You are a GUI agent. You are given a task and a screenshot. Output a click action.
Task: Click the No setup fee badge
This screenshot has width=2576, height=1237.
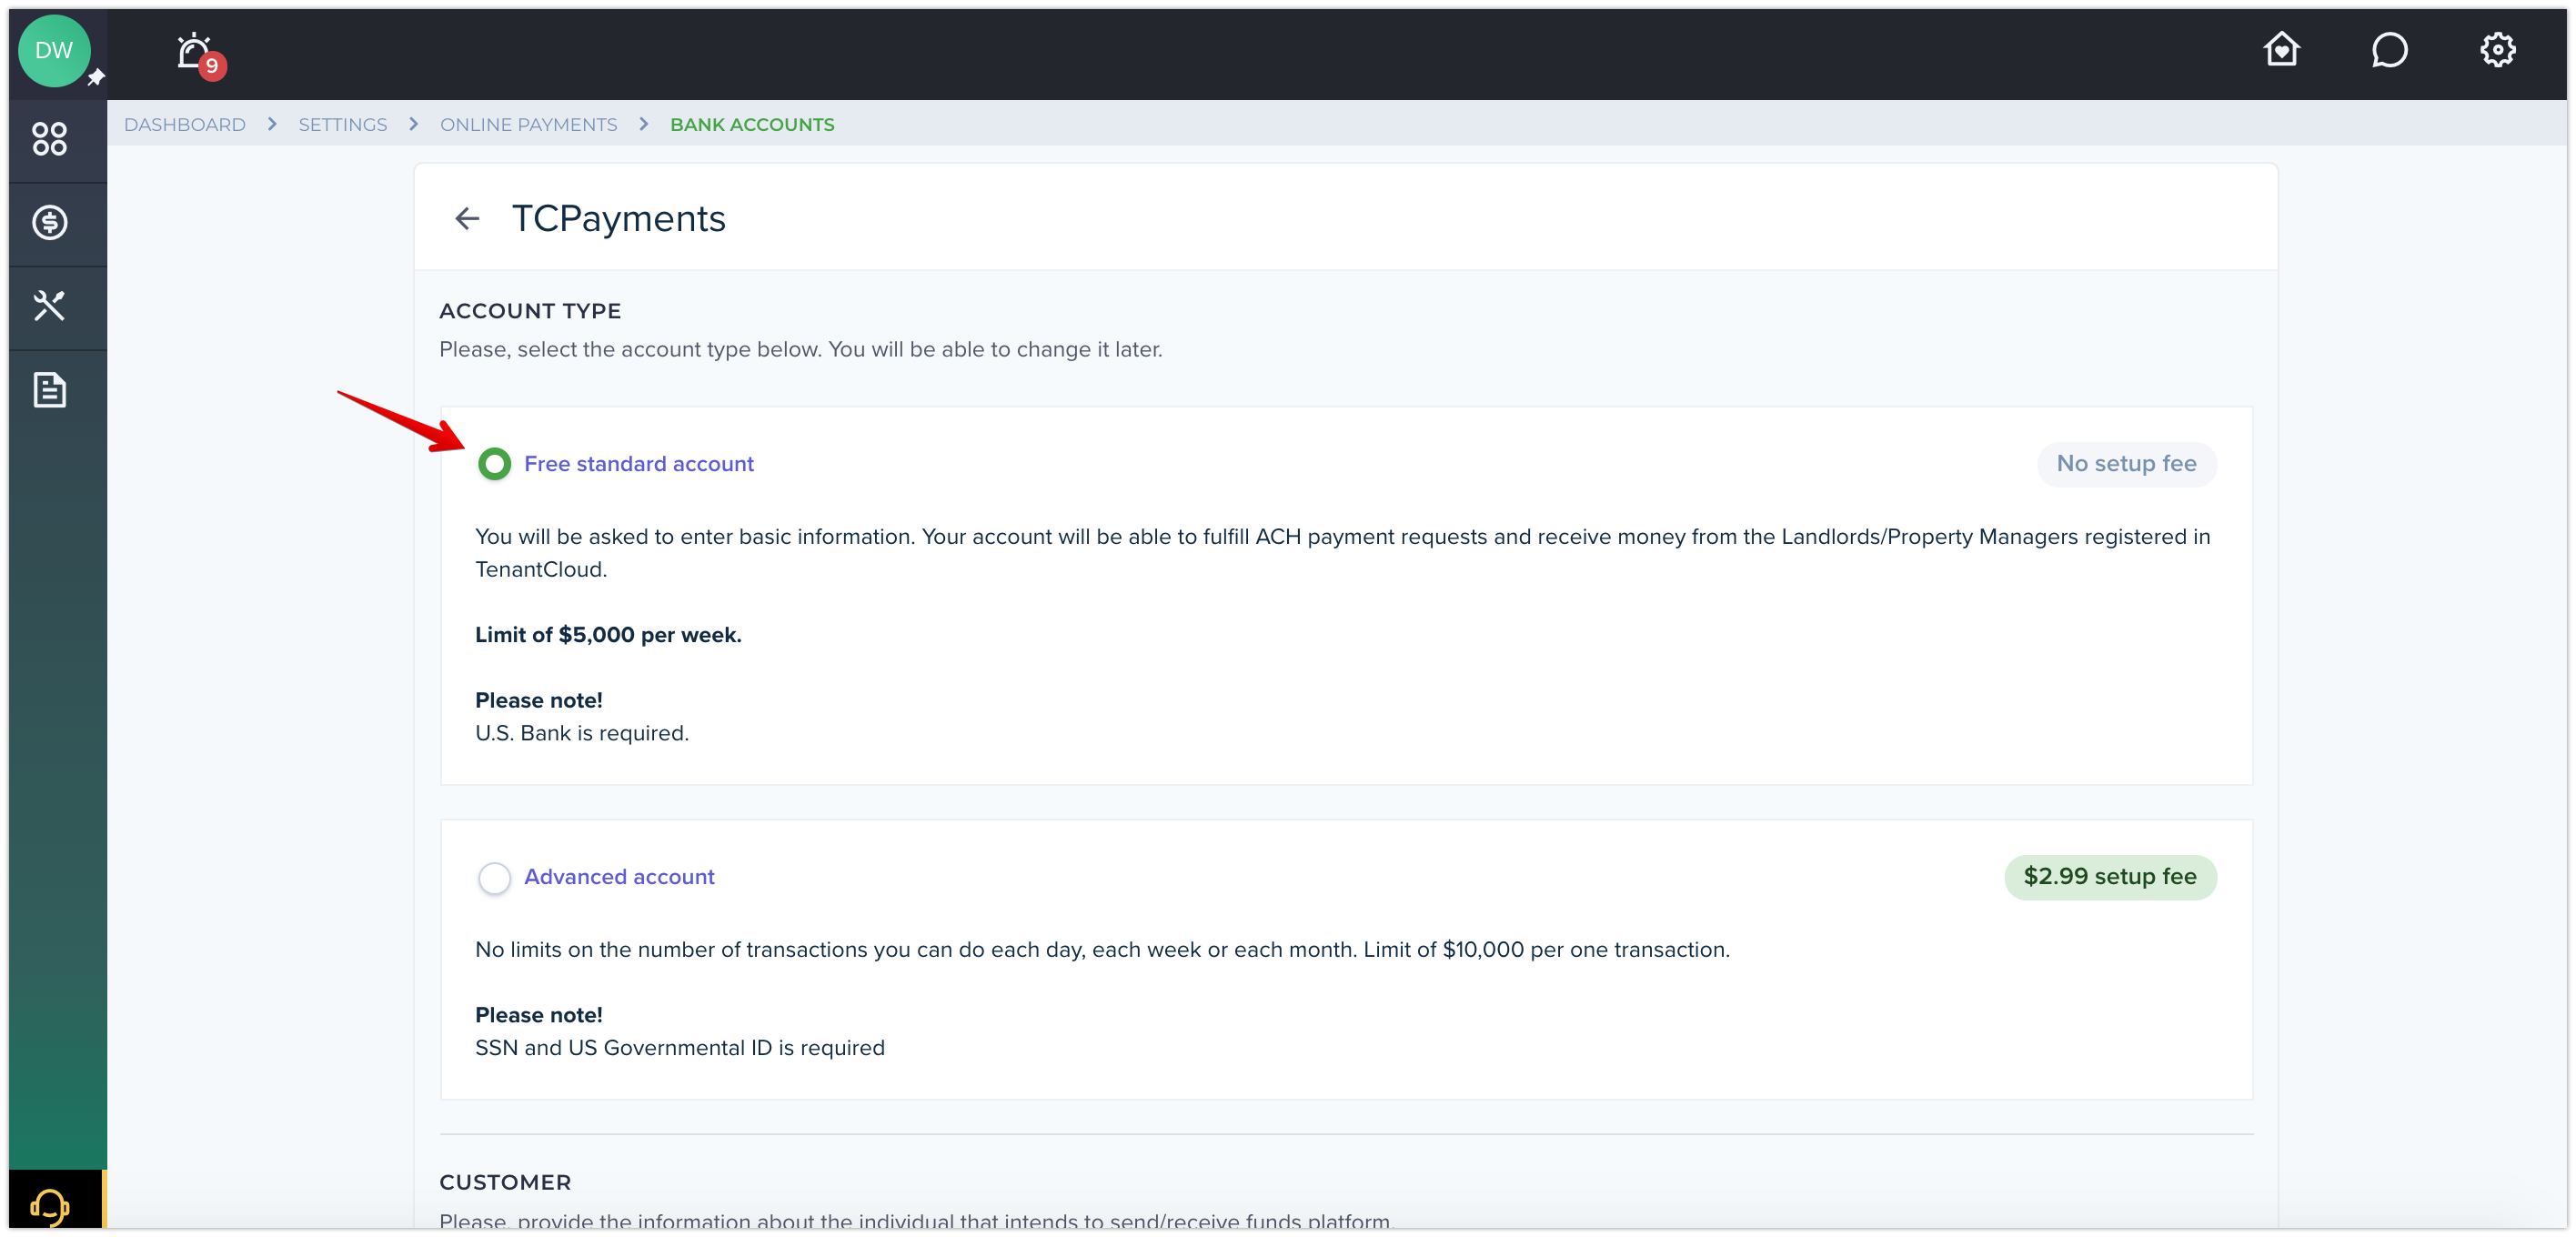(2126, 464)
